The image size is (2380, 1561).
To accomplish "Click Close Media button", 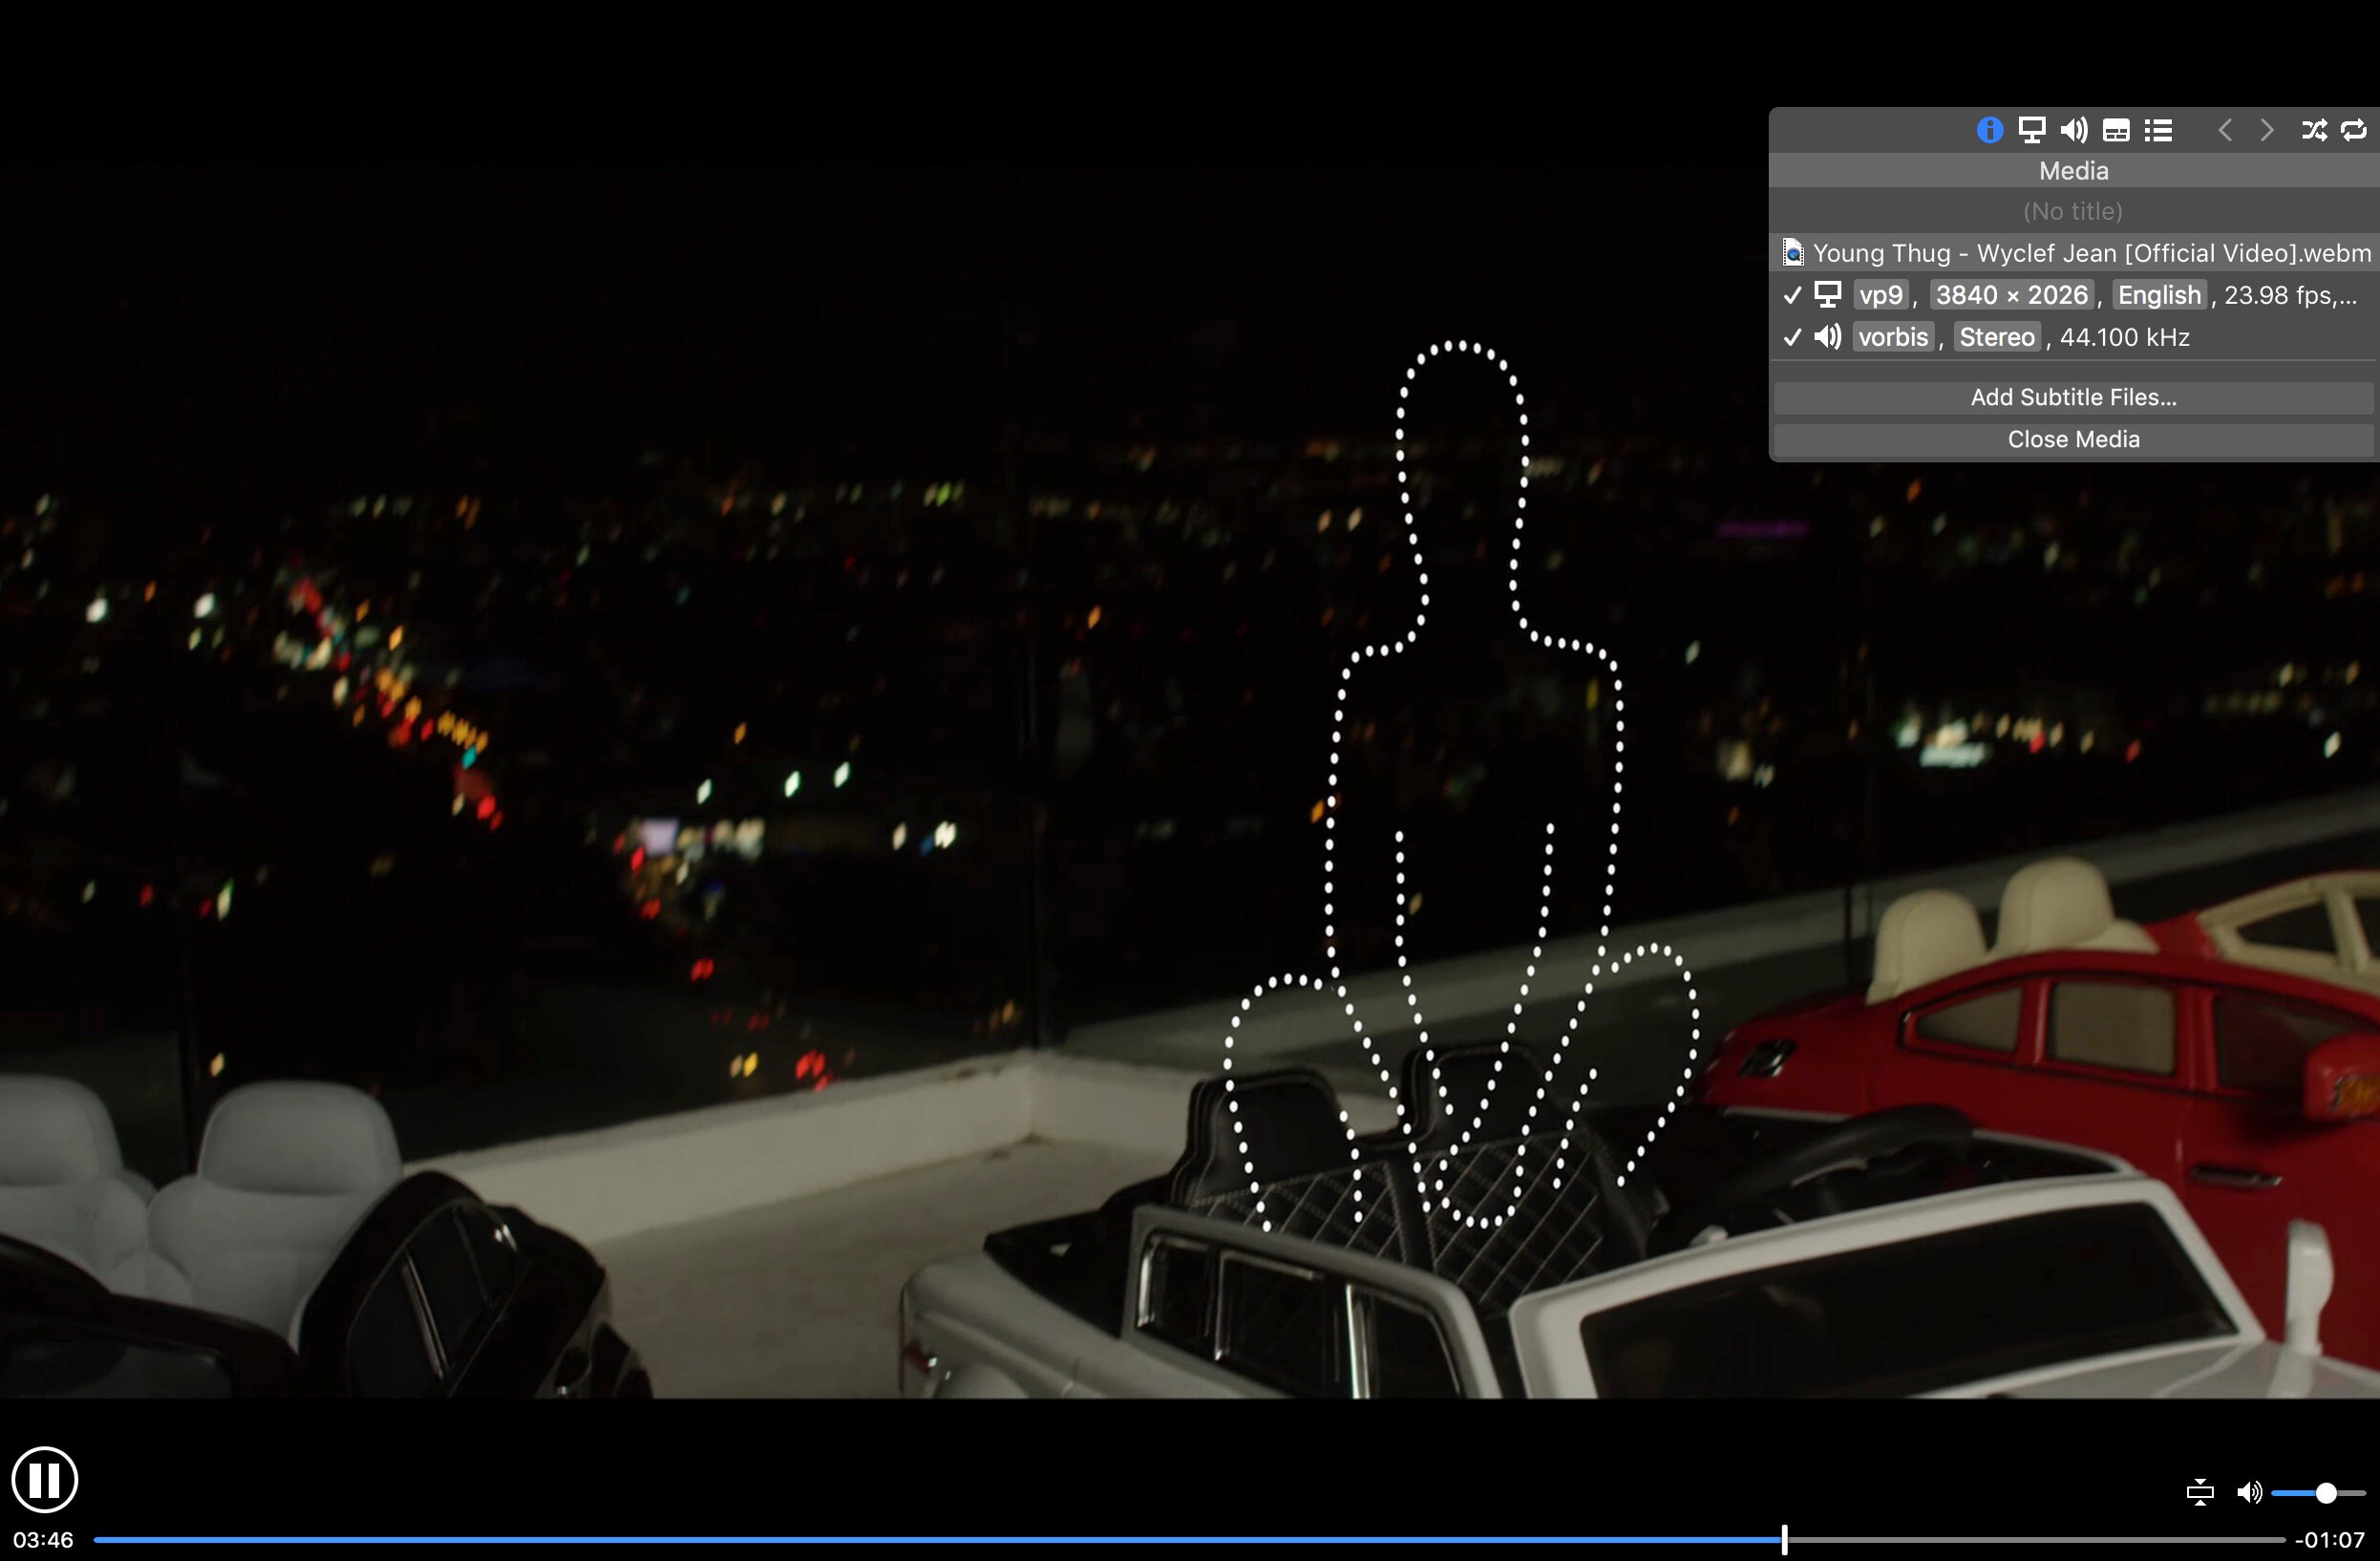I will pyautogui.click(x=2072, y=438).
